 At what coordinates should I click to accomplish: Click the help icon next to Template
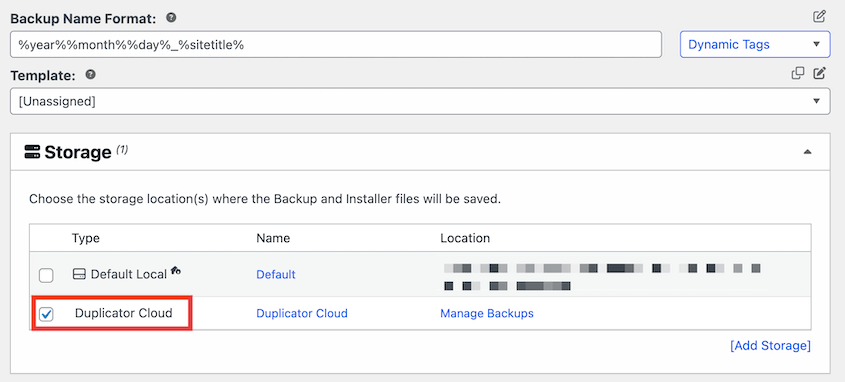[x=91, y=75]
